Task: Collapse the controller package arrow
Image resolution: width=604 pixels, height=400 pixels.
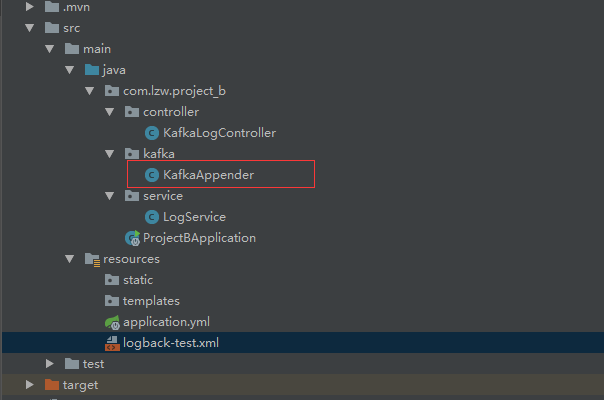Action: (110, 112)
